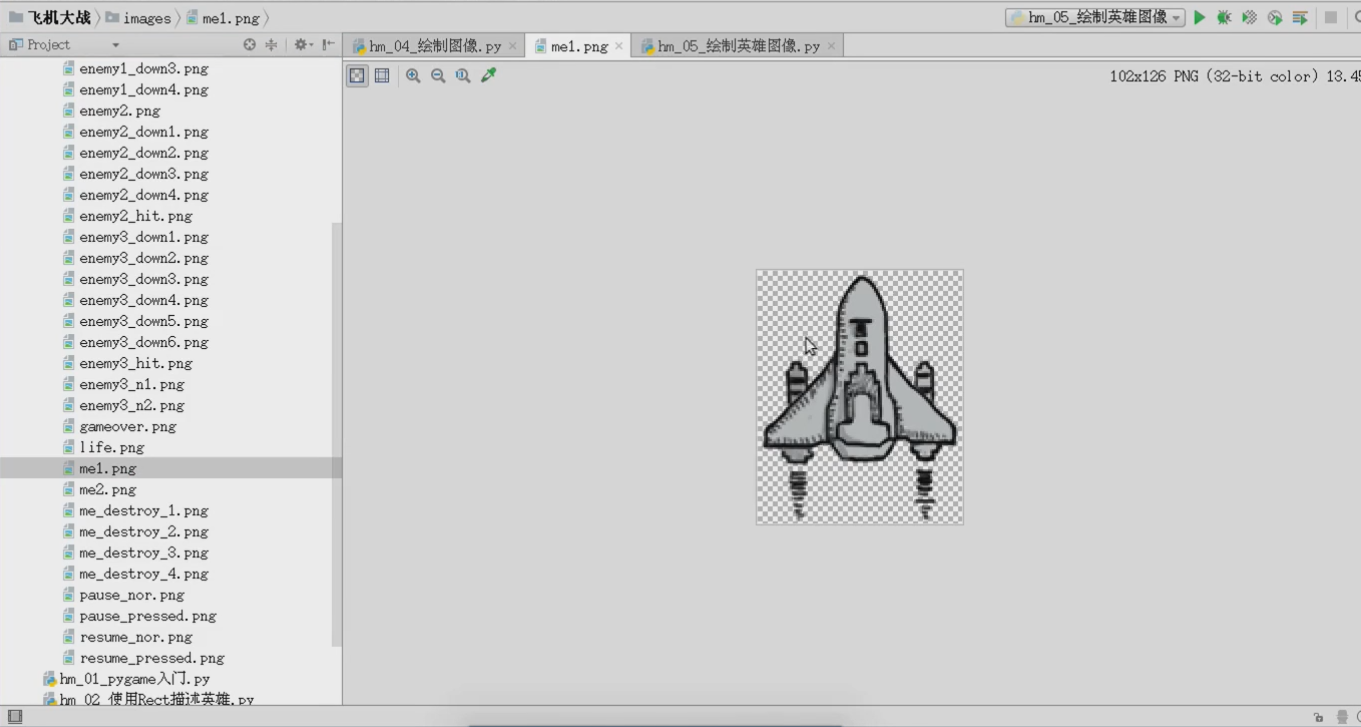Reset image to actual size
Screen dimensions: 1361x727
[x=463, y=76]
